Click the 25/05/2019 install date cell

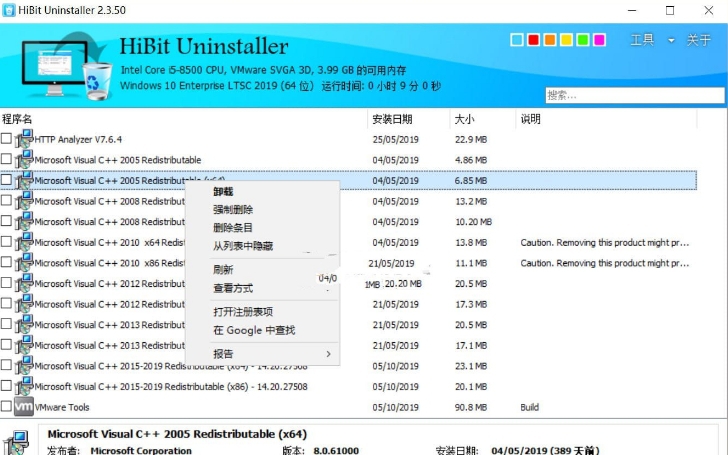(x=395, y=139)
